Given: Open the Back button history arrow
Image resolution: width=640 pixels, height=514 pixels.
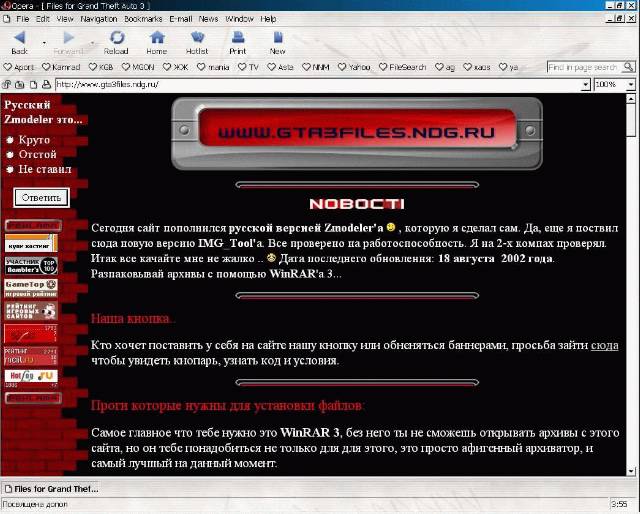Looking at the screenshot, I should (44, 43).
